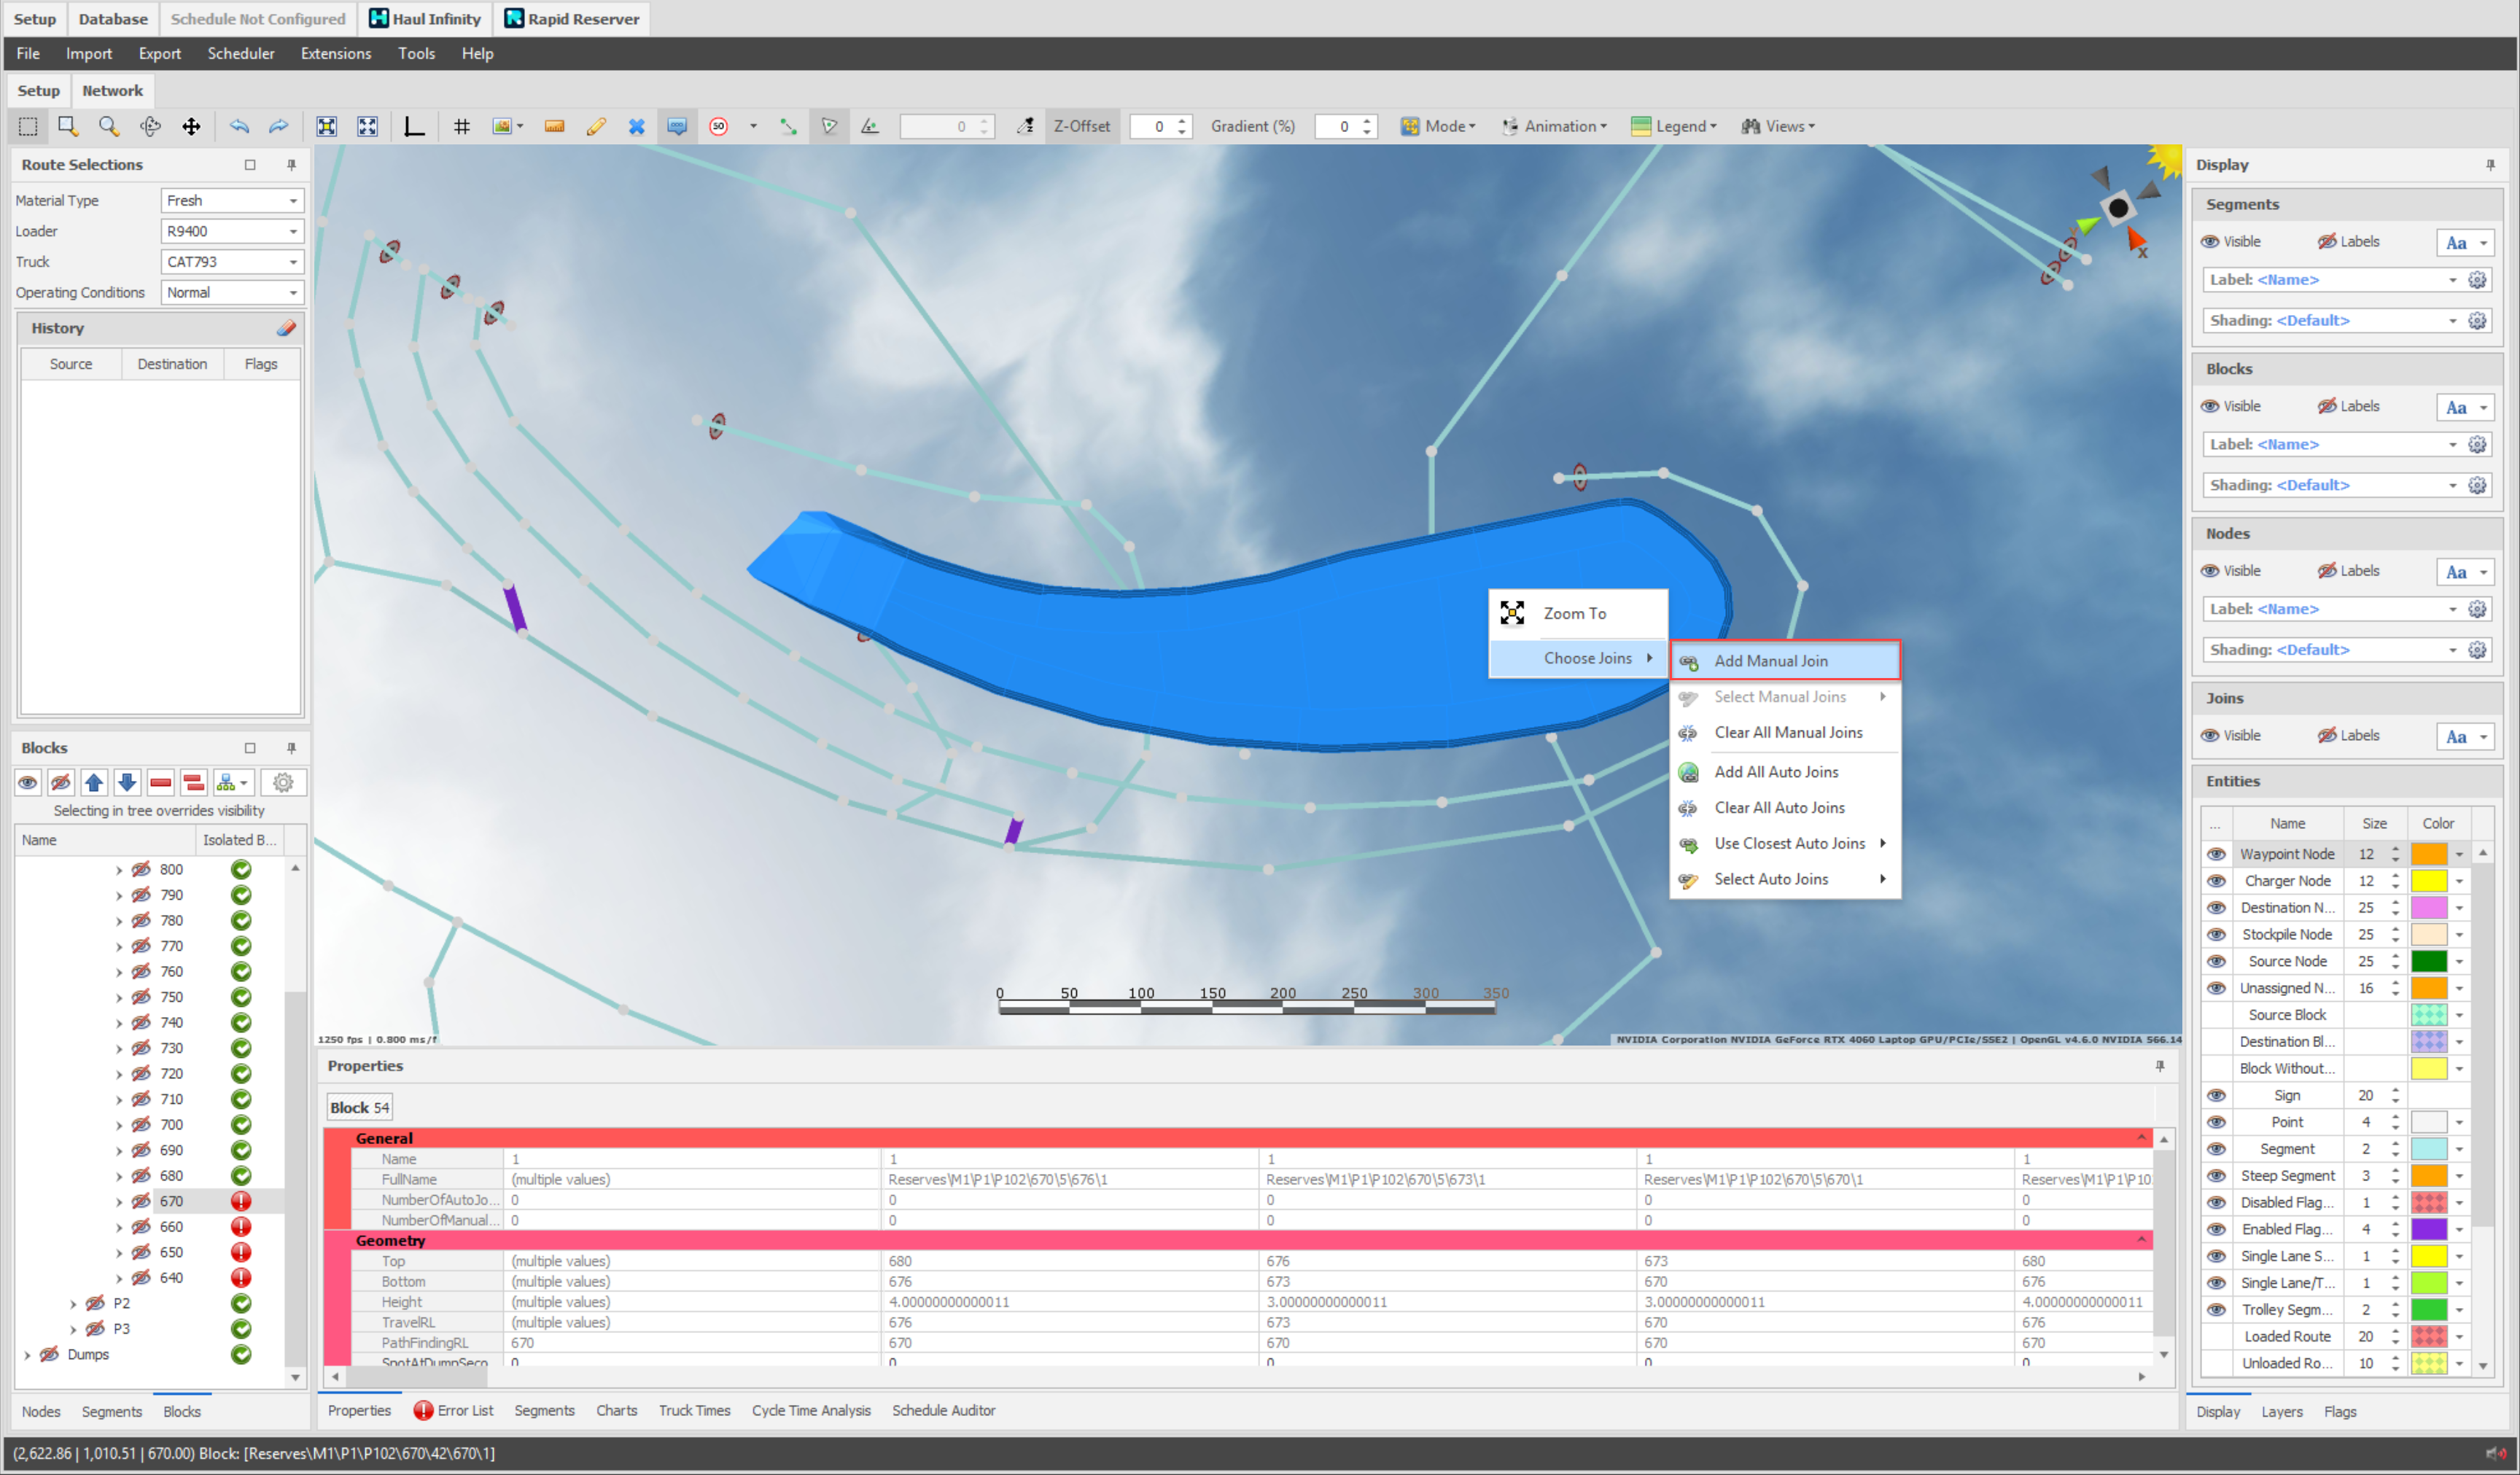2520x1475 pixels.
Task: Click the Haul Infinity button
Action: click(425, 19)
